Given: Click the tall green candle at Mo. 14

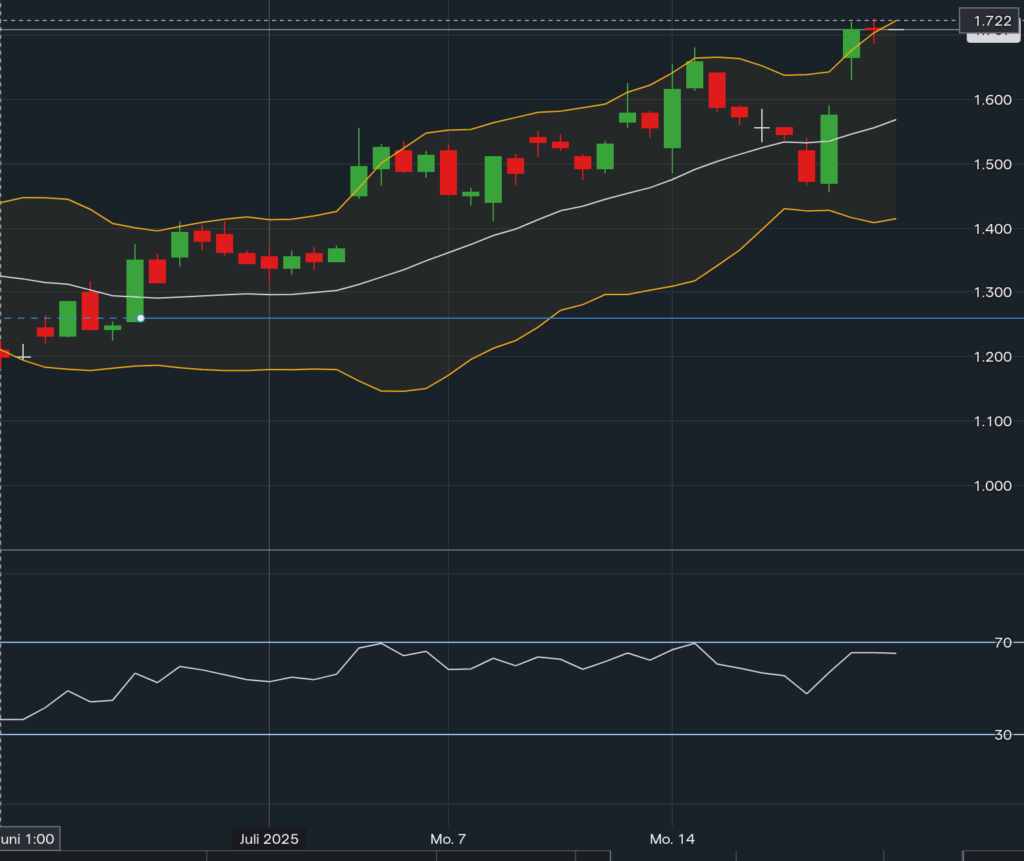Looking at the screenshot, I should [x=672, y=118].
